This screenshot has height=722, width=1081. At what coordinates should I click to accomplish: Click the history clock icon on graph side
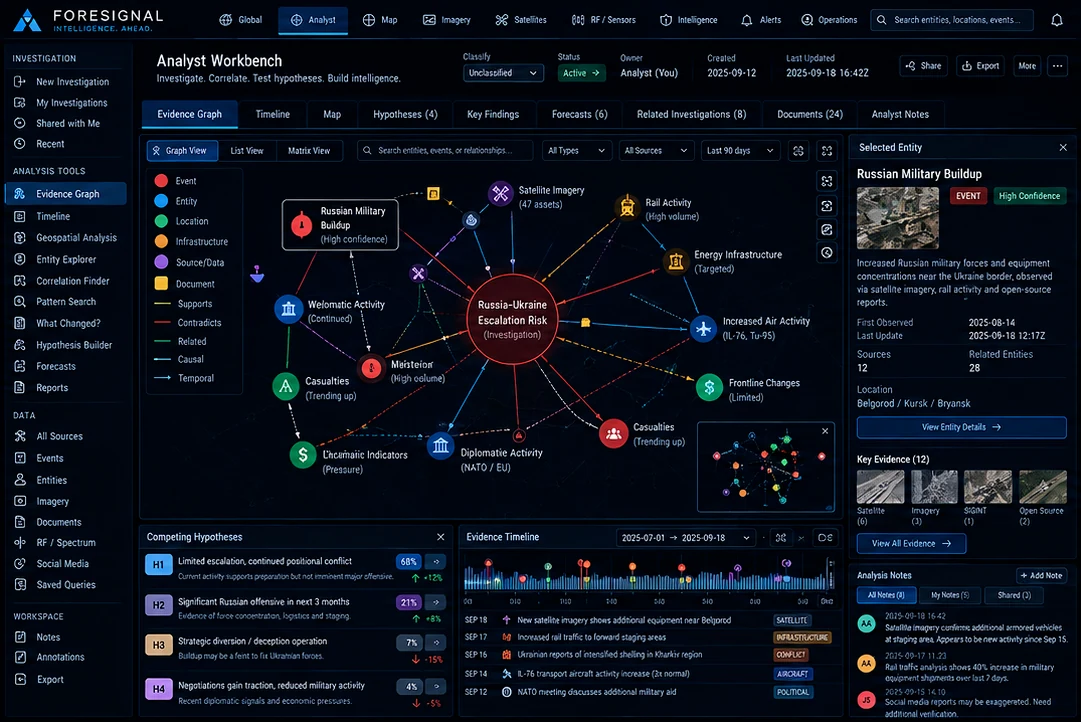(x=827, y=252)
